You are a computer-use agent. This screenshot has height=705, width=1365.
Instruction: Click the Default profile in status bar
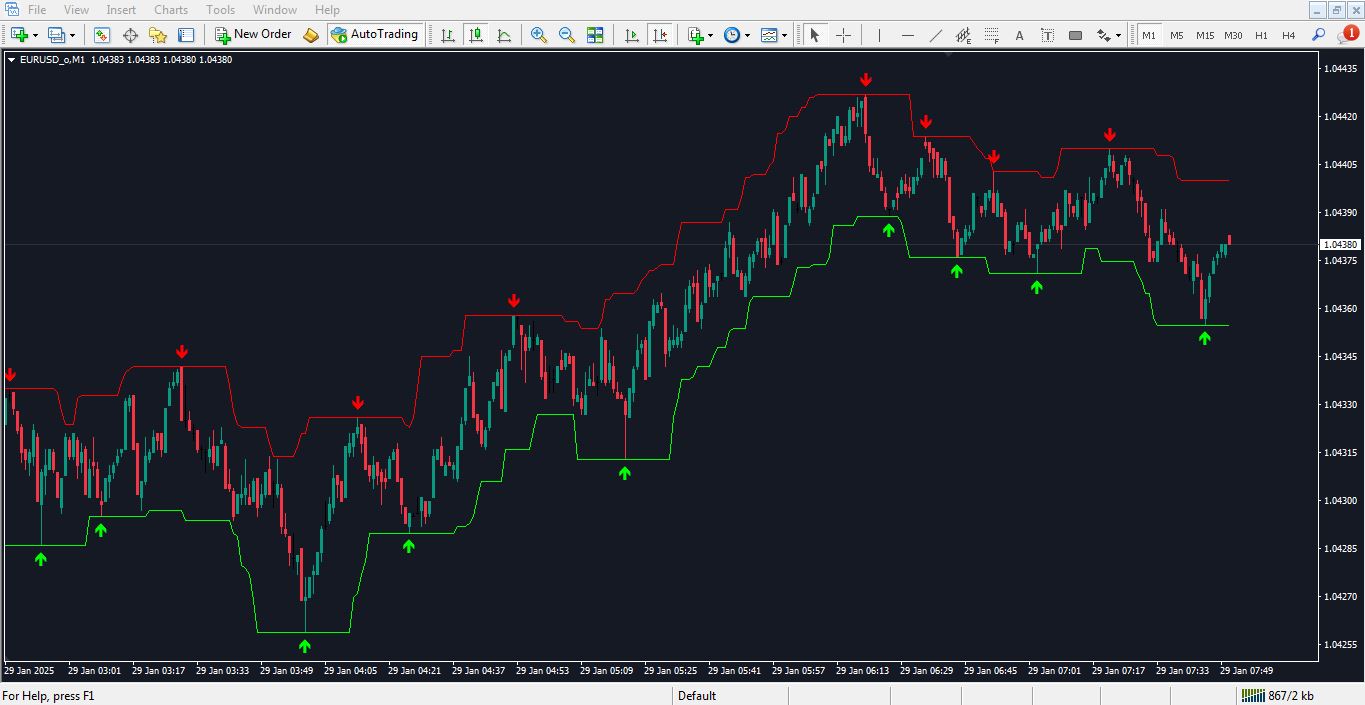(x=697, y=696)
